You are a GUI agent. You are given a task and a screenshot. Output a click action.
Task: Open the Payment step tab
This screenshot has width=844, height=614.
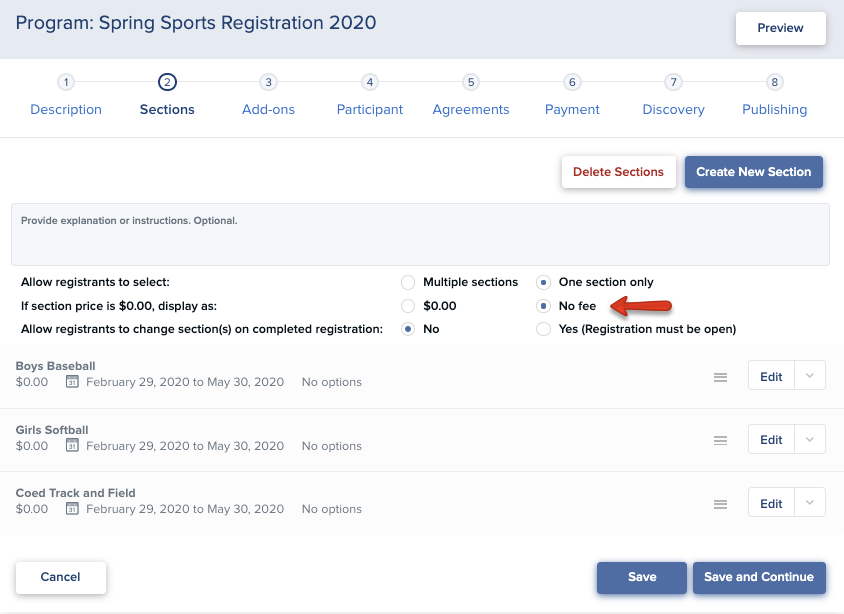[x=572, y=110]
